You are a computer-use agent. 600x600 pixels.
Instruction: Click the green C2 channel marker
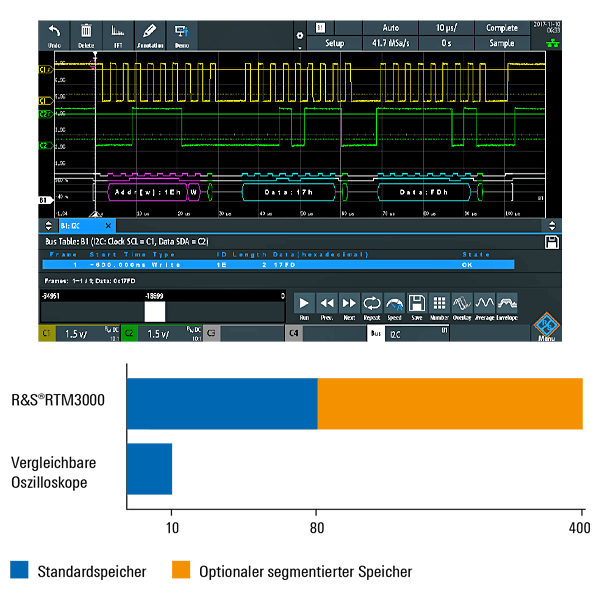[46, 146]
